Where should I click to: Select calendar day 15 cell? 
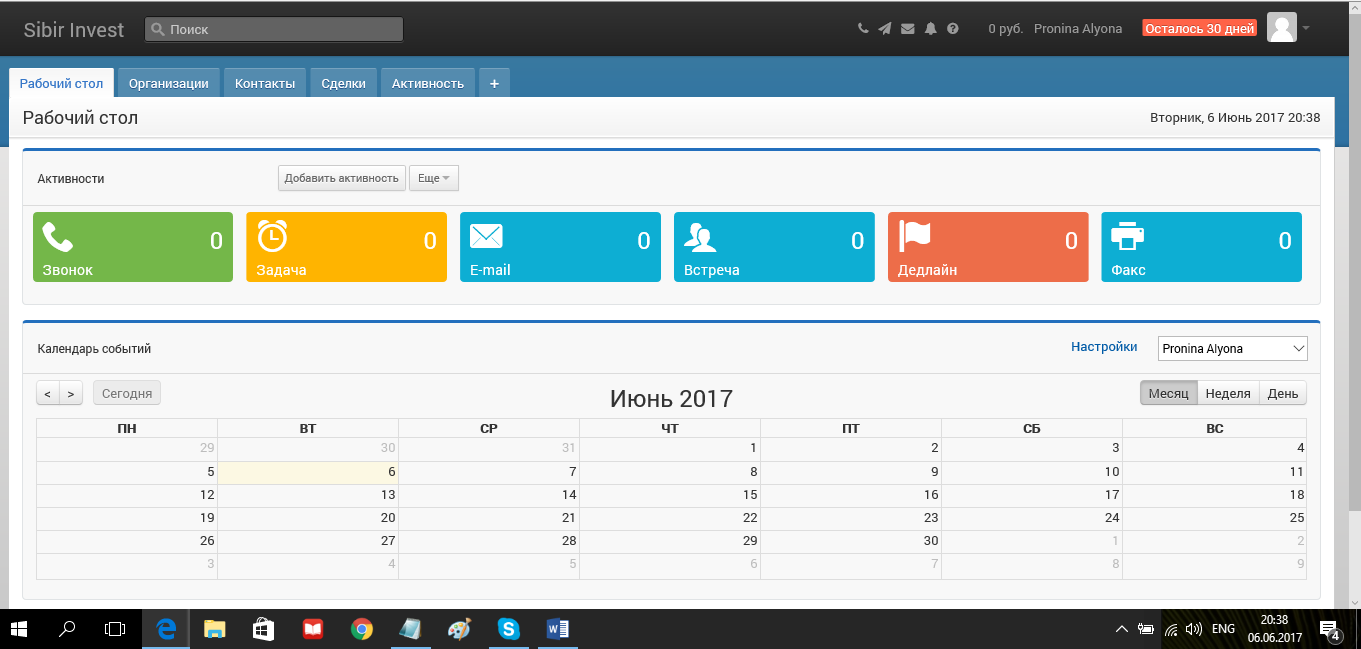pos(670,495)
